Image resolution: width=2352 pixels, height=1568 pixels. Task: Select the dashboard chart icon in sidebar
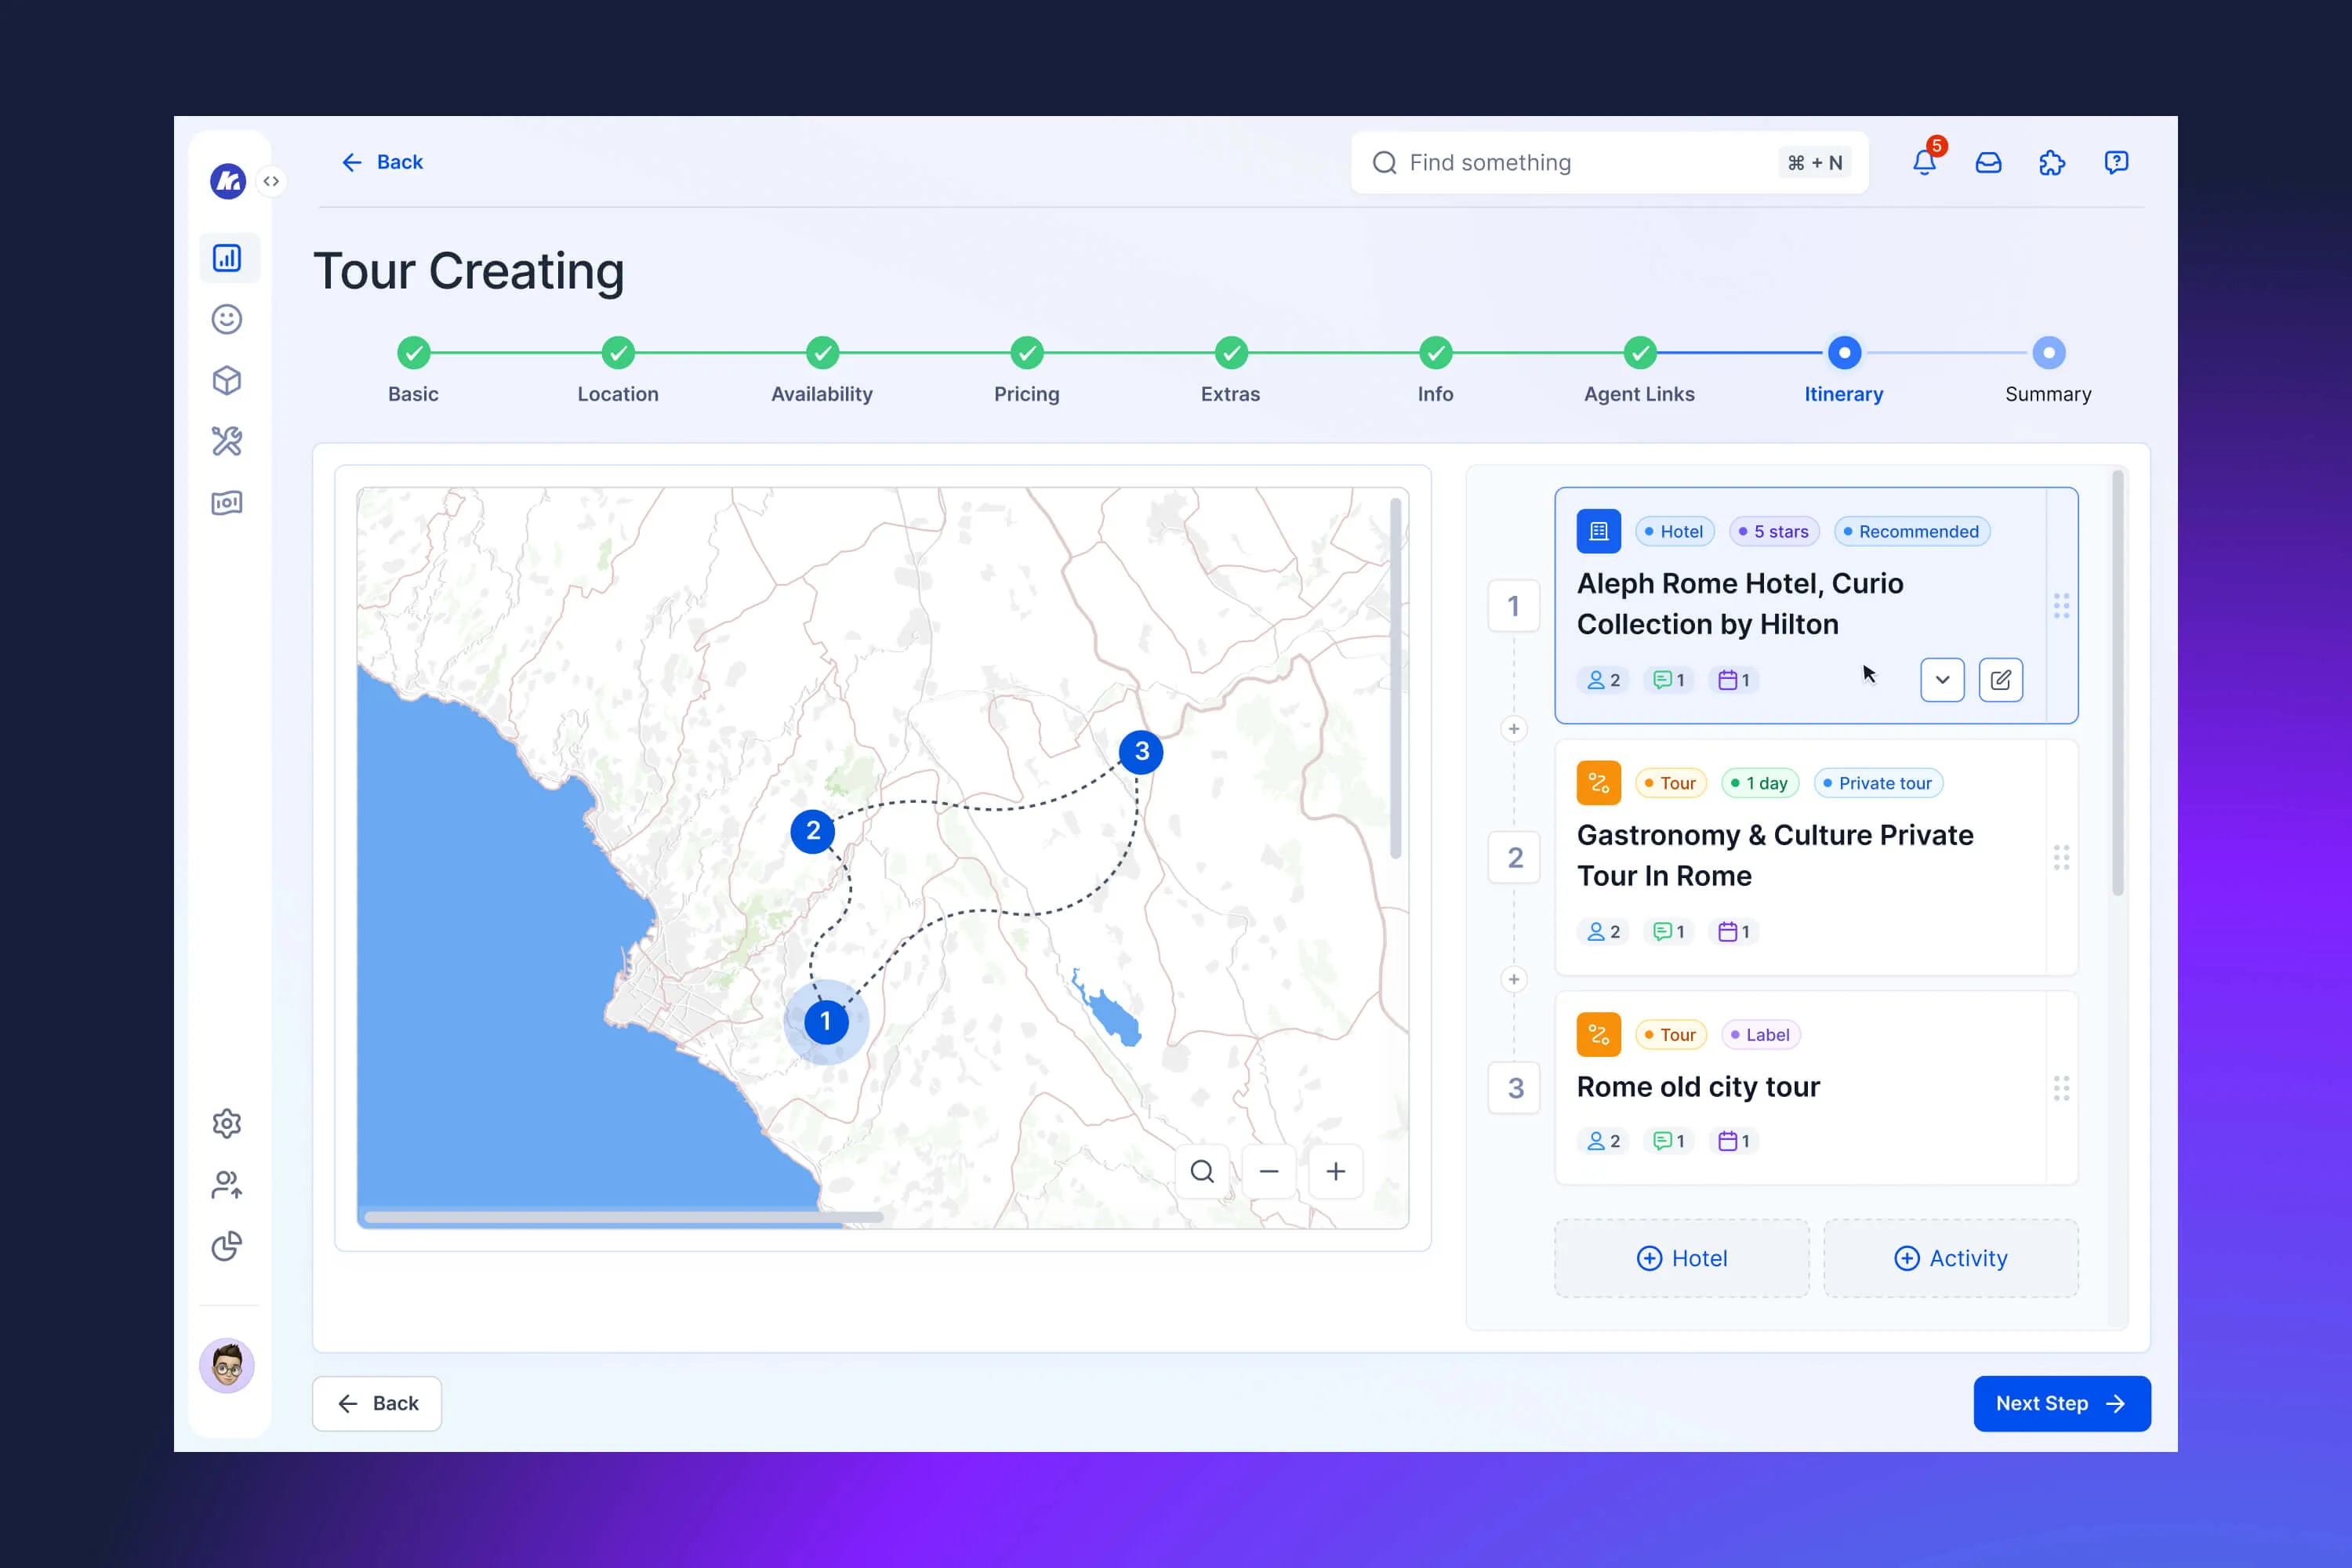pyautogui.click(x=227, y=258)
